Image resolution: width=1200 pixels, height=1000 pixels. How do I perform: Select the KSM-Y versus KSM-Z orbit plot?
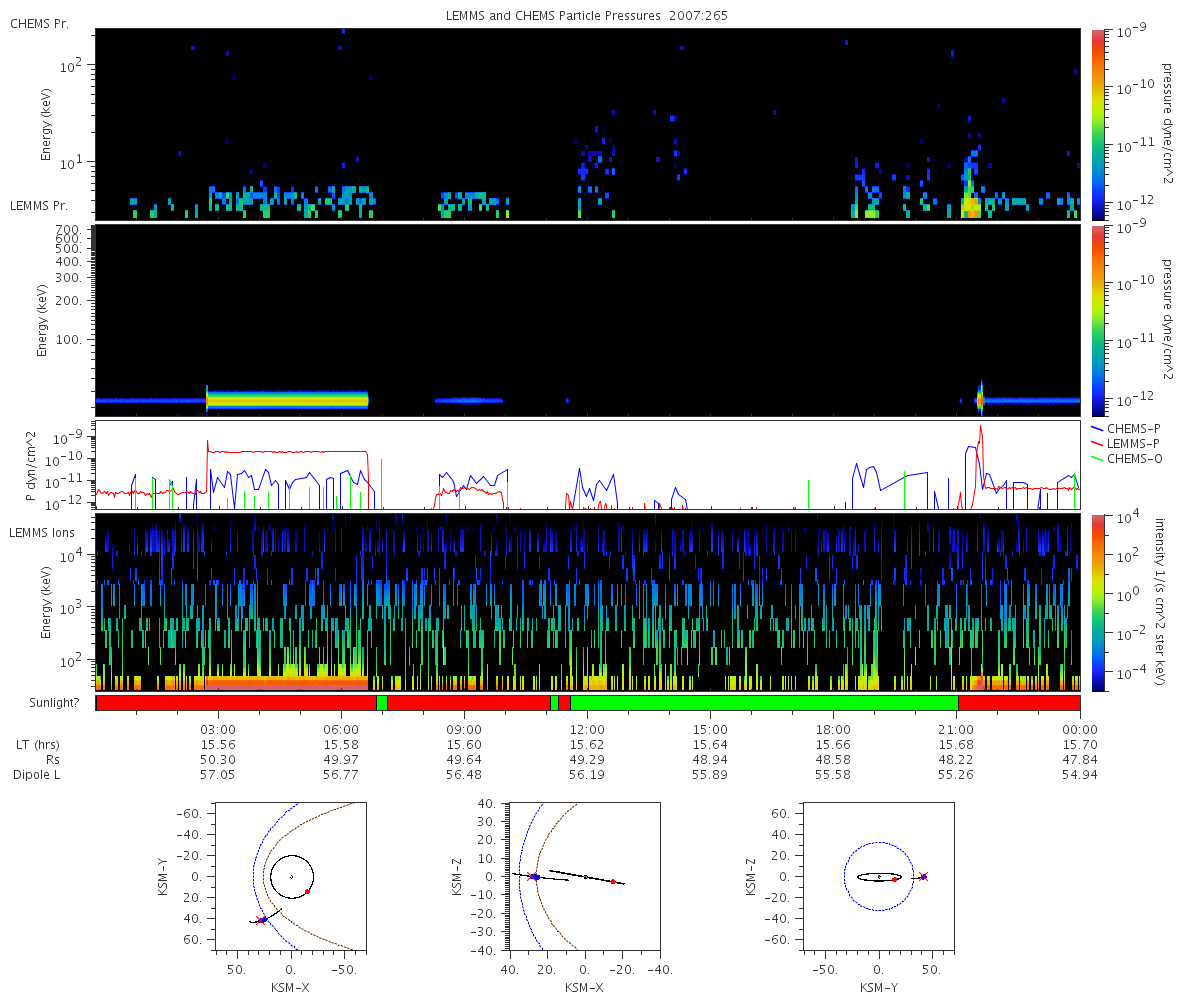tap(879, 876)
